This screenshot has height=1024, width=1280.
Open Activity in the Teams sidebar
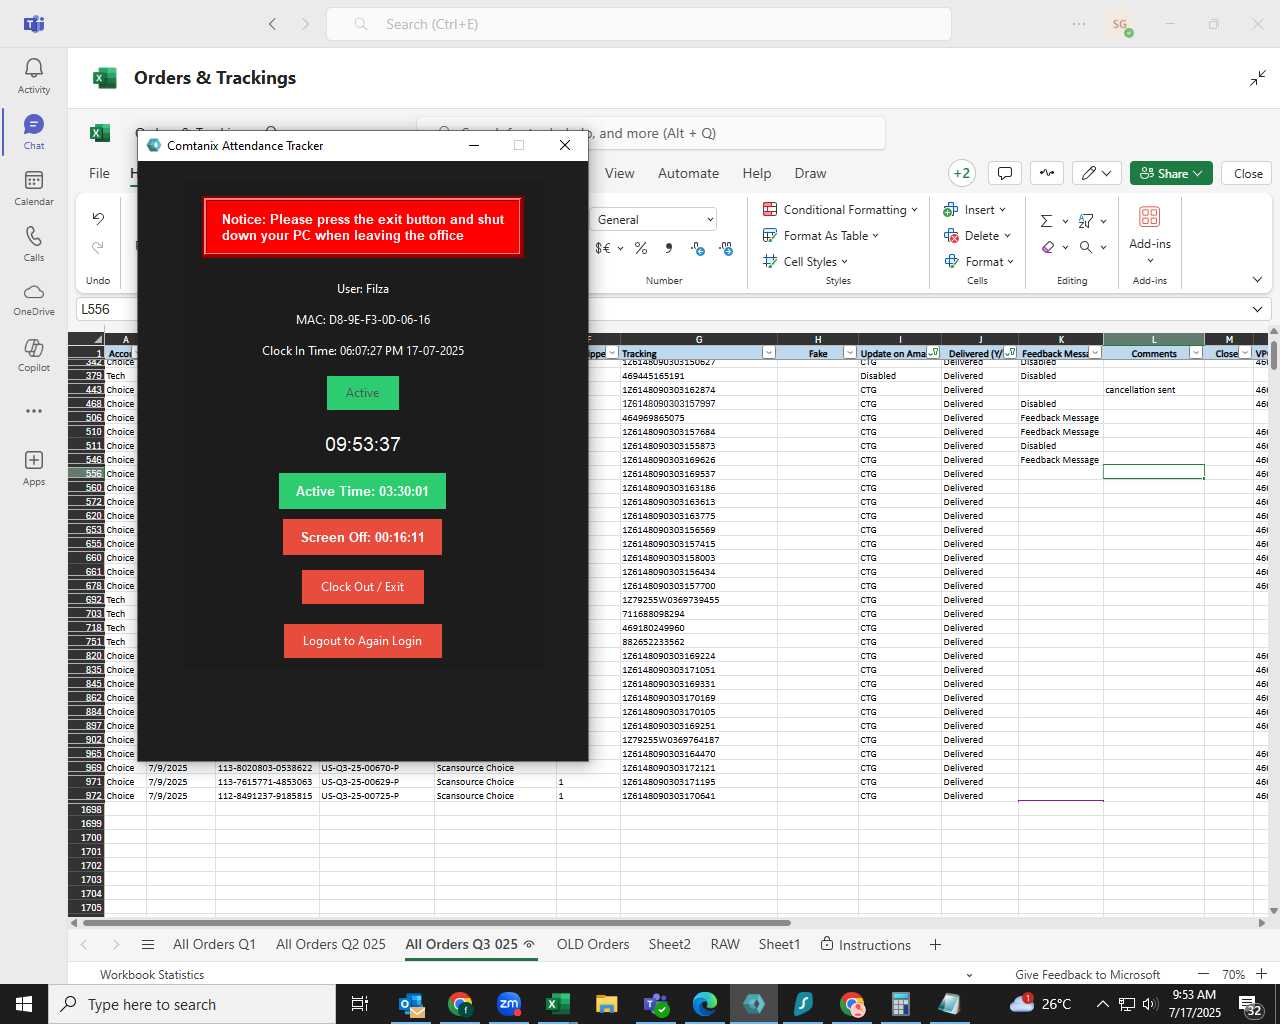tap(34, 76)
